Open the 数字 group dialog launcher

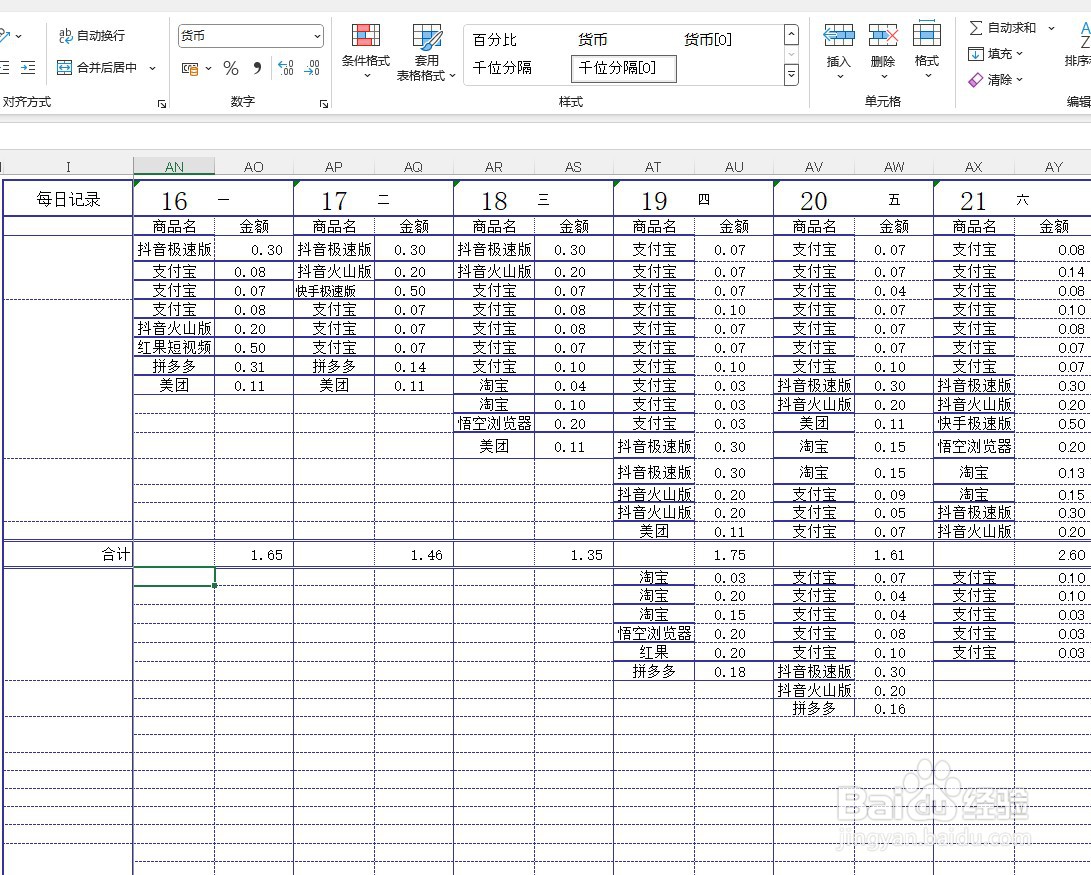coord(325,103)
